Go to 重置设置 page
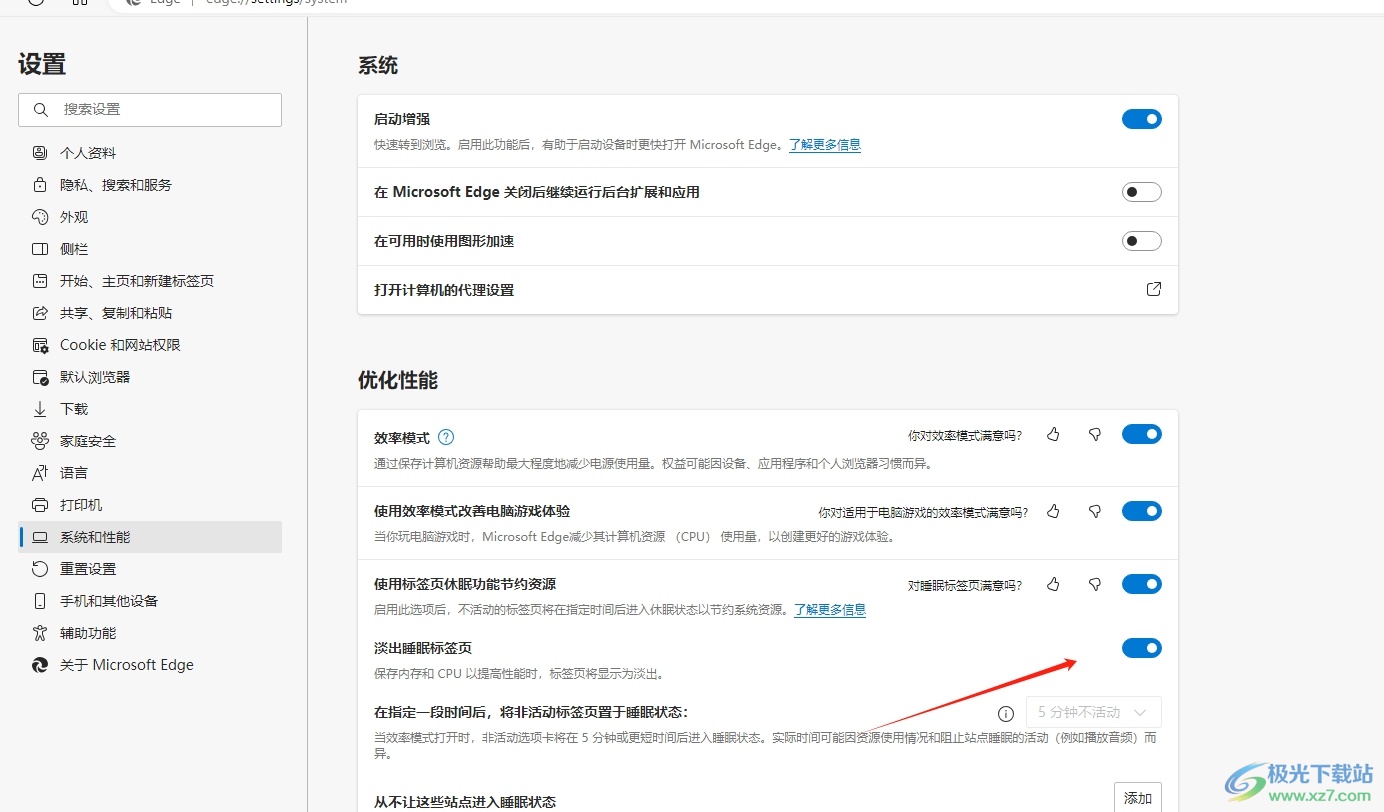This screenshot has height=812, width=1384. click(150, 569)
